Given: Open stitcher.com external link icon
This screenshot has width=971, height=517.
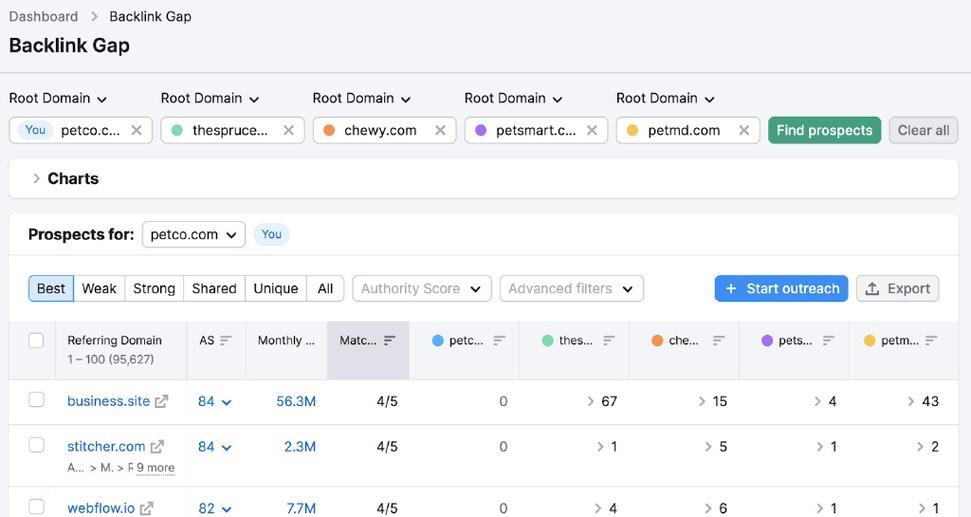Looking at the screenshot, I should (157, 446).
